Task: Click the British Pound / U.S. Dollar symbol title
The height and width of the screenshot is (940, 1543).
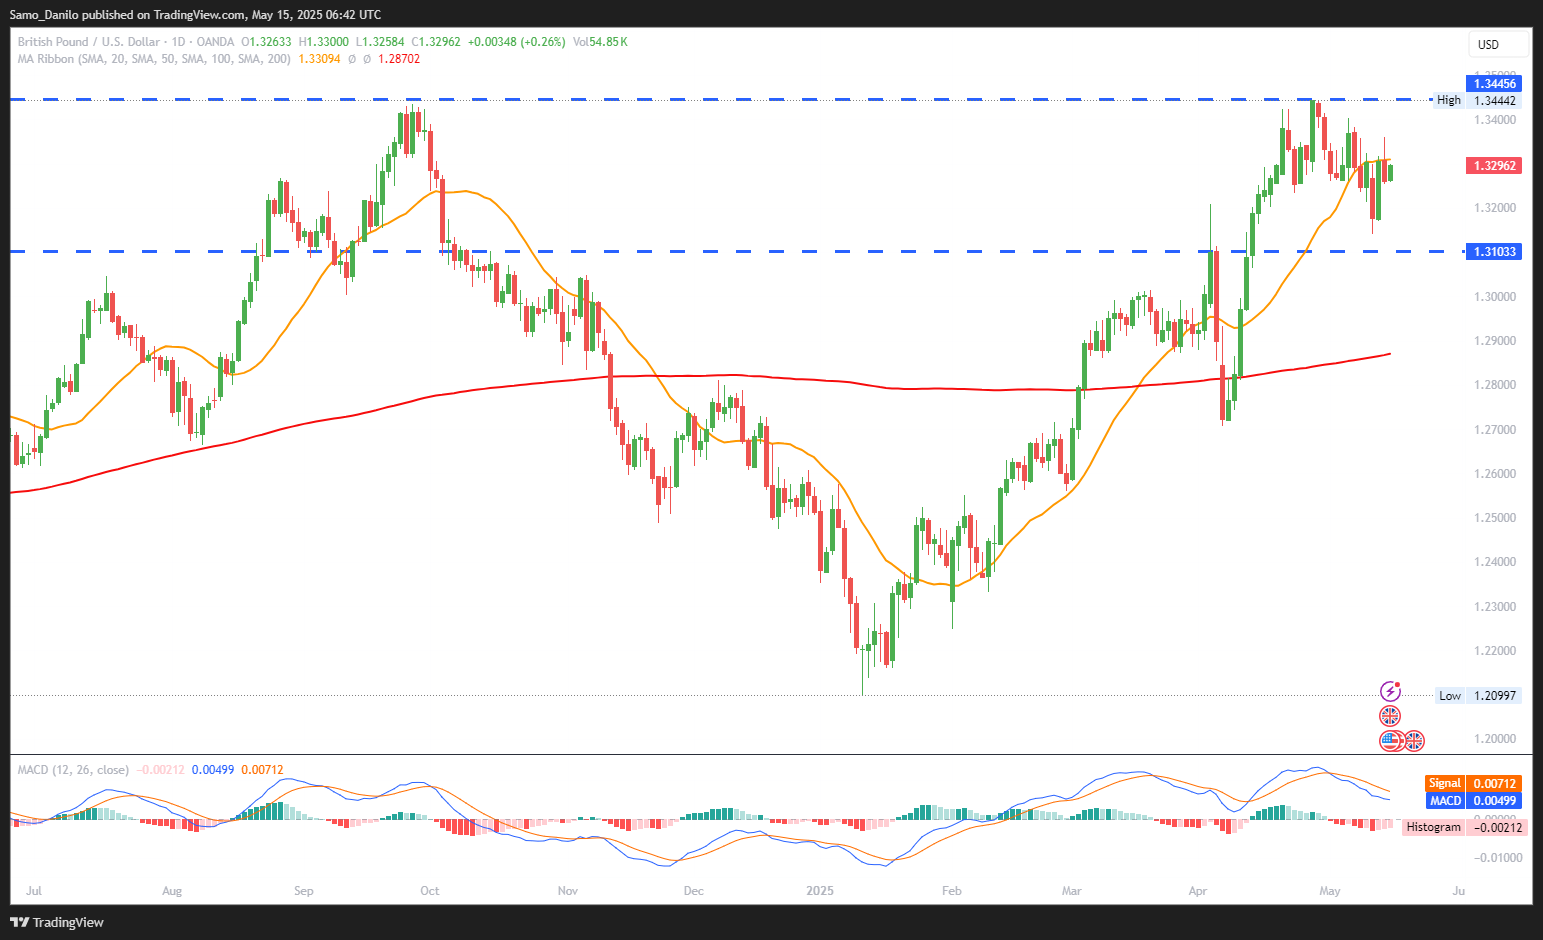Action: pyautogui.click(x=88, y=42)
